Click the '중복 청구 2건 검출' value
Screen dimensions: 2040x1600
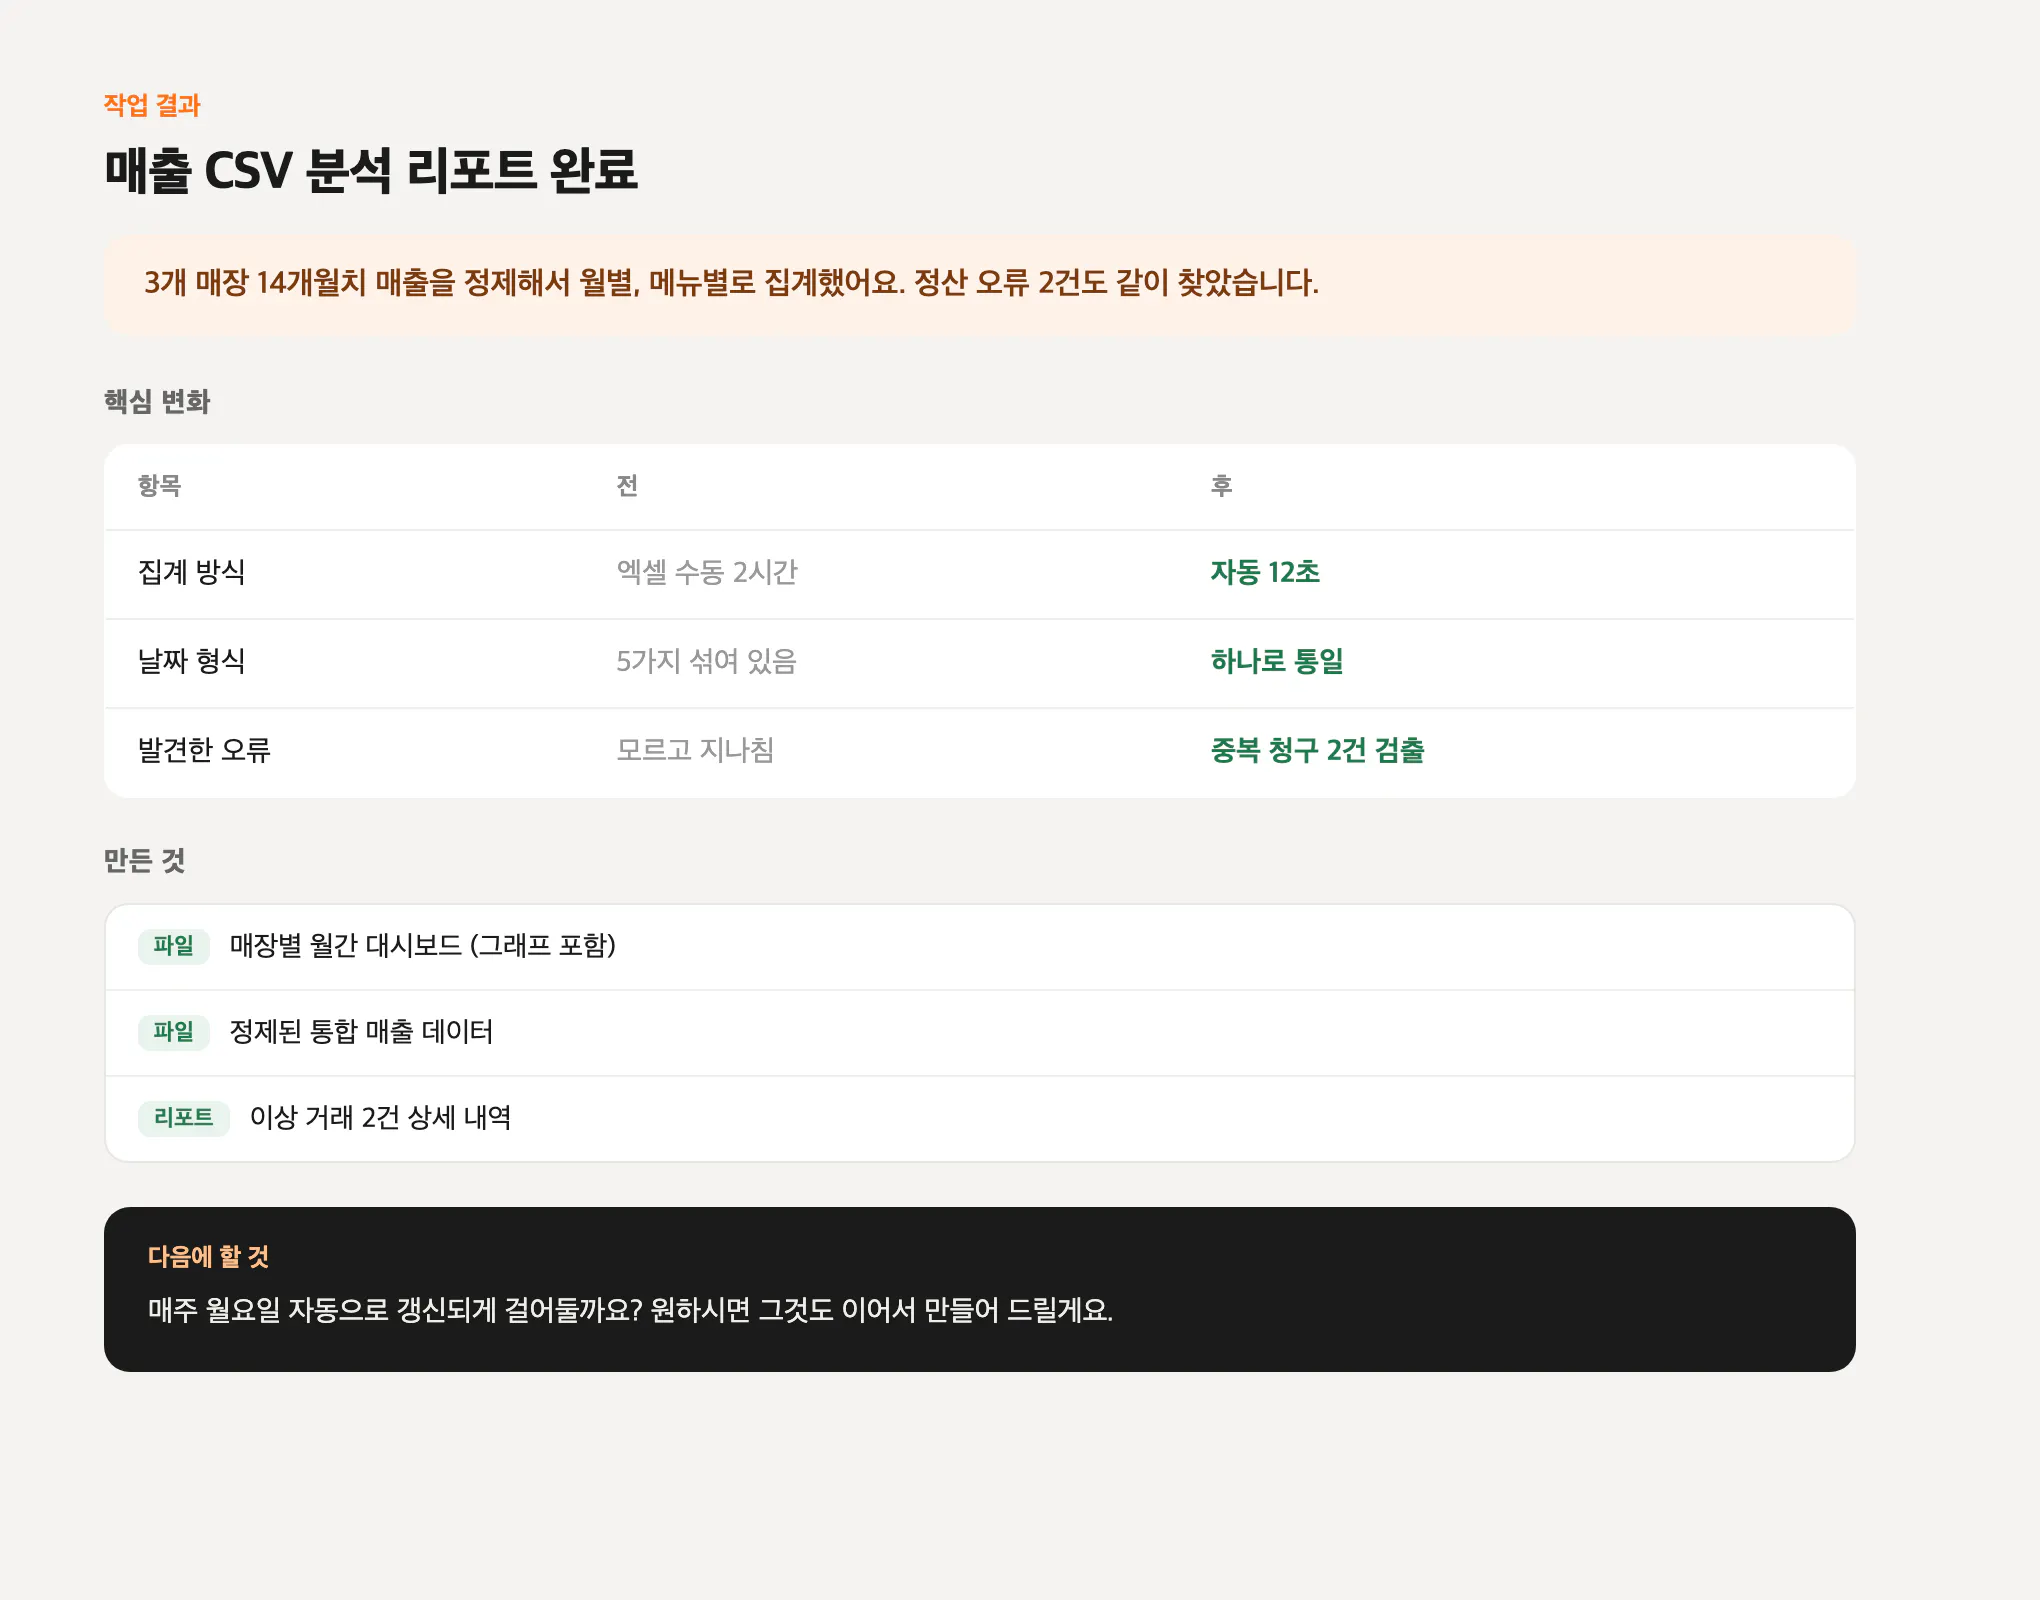click(x=1318, y=750)
